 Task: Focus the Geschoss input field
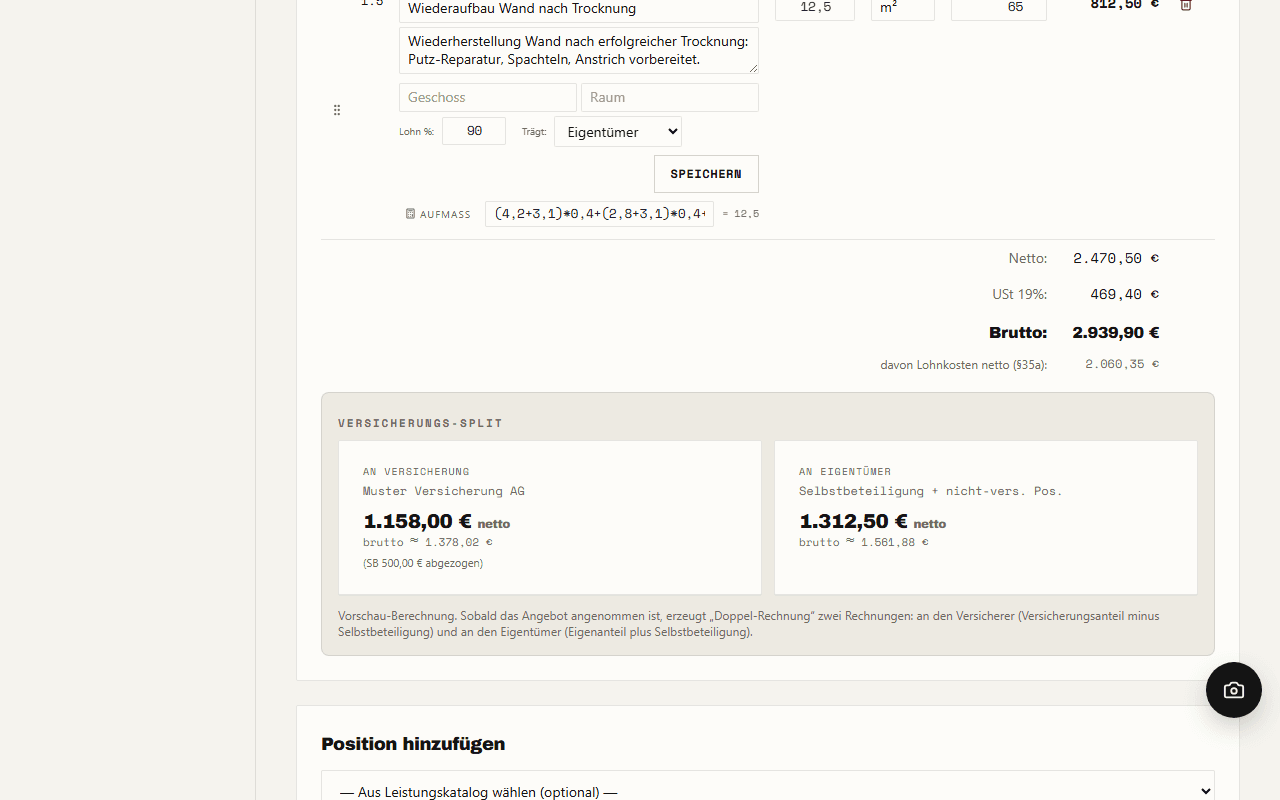[x=488, y=97]
